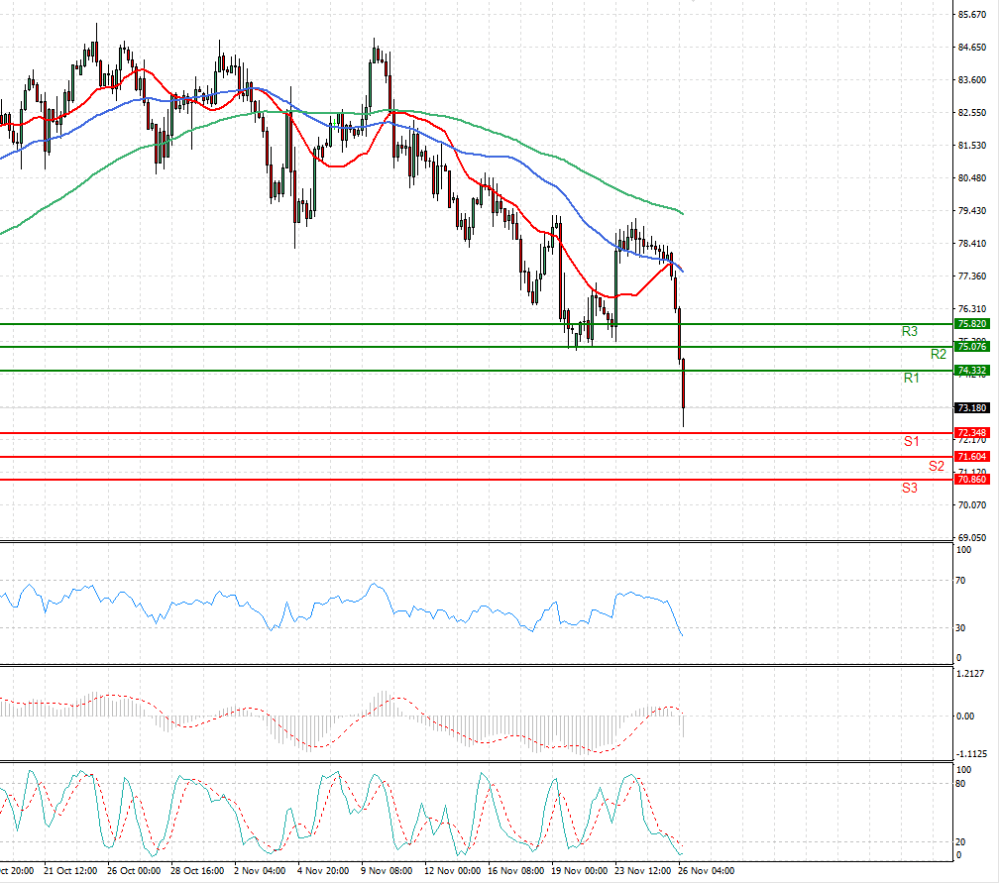Click the S1 support label
Viewport: 1000px width, 883px height.
coord(911,441)
